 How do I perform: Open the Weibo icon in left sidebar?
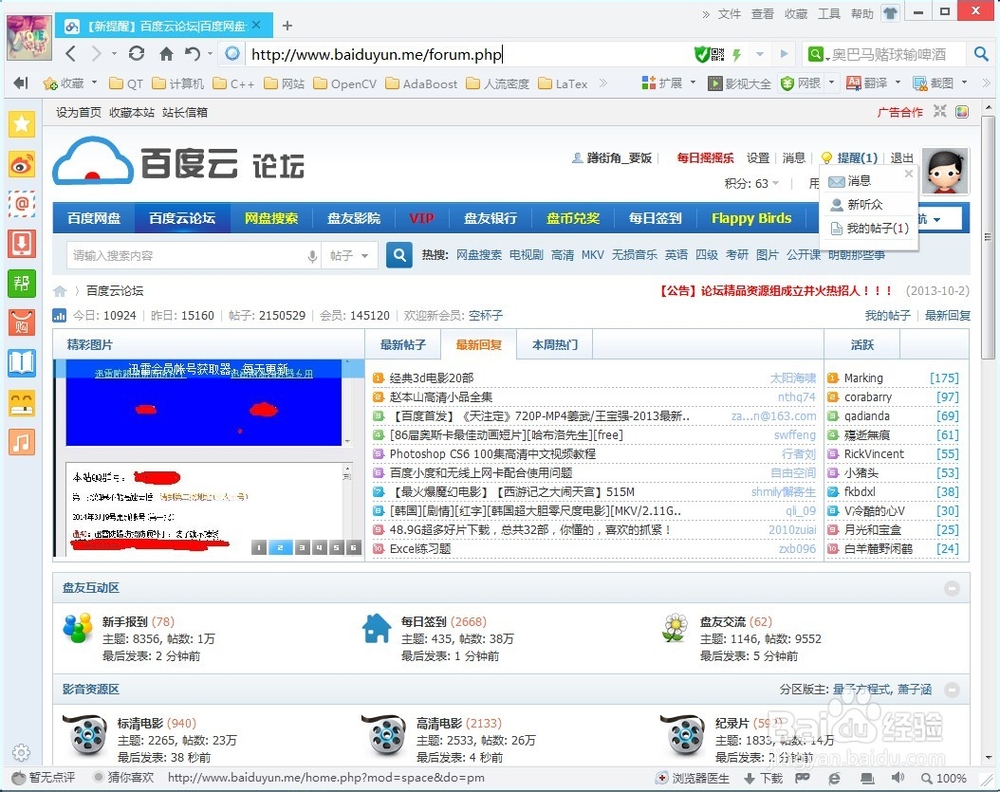[x=22, y=165]
